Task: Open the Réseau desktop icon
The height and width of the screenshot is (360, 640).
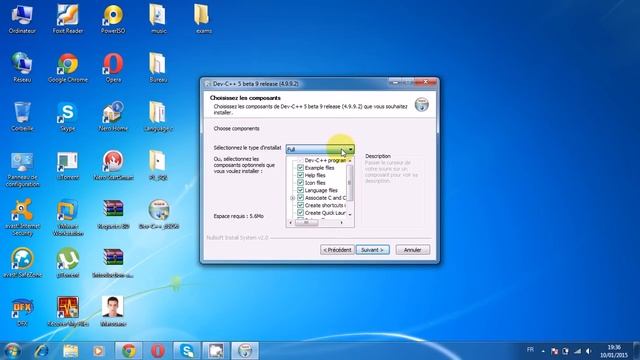Action: [x=22, y=68]
